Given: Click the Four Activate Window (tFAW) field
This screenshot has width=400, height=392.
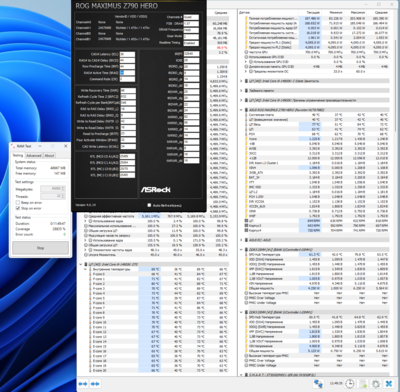Looking at the screenshot, I should click(x=128, y=140).
